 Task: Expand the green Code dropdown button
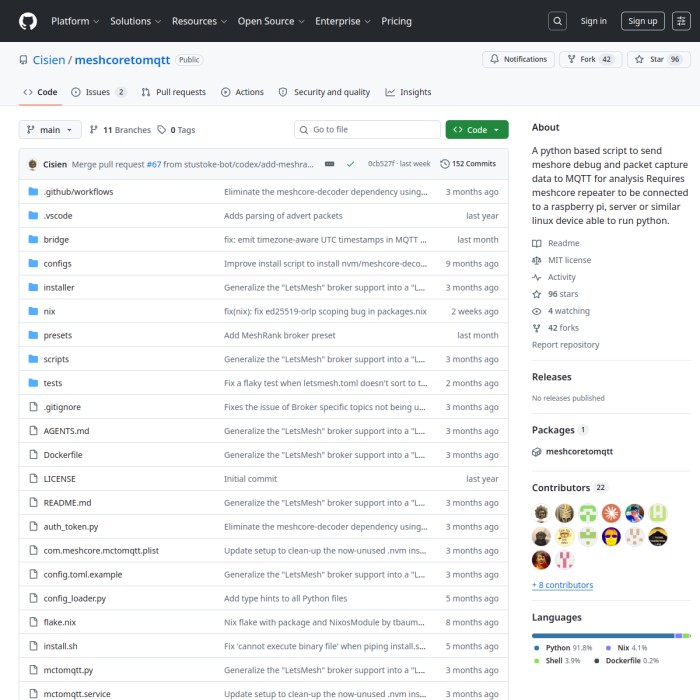pyautogui.click(x=477, y=129)
